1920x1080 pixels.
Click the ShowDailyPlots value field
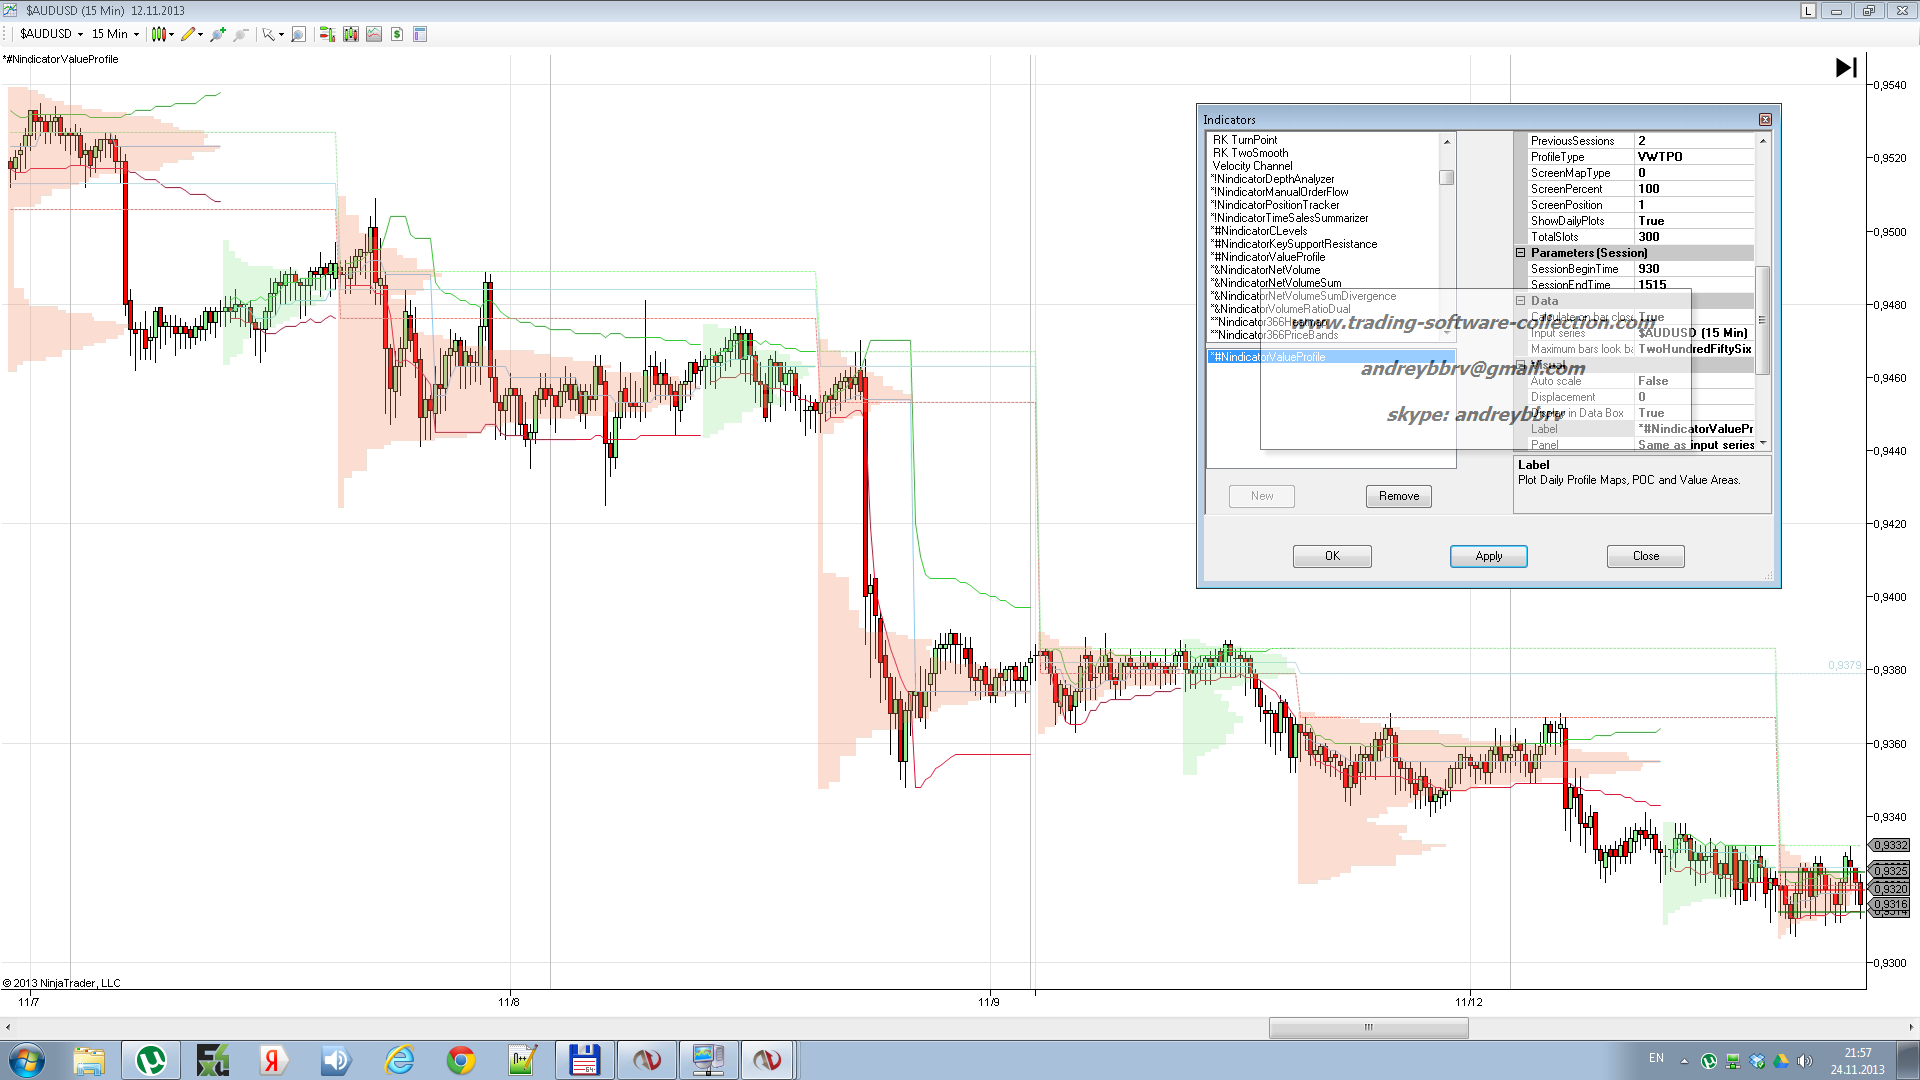click(1694, 221)
